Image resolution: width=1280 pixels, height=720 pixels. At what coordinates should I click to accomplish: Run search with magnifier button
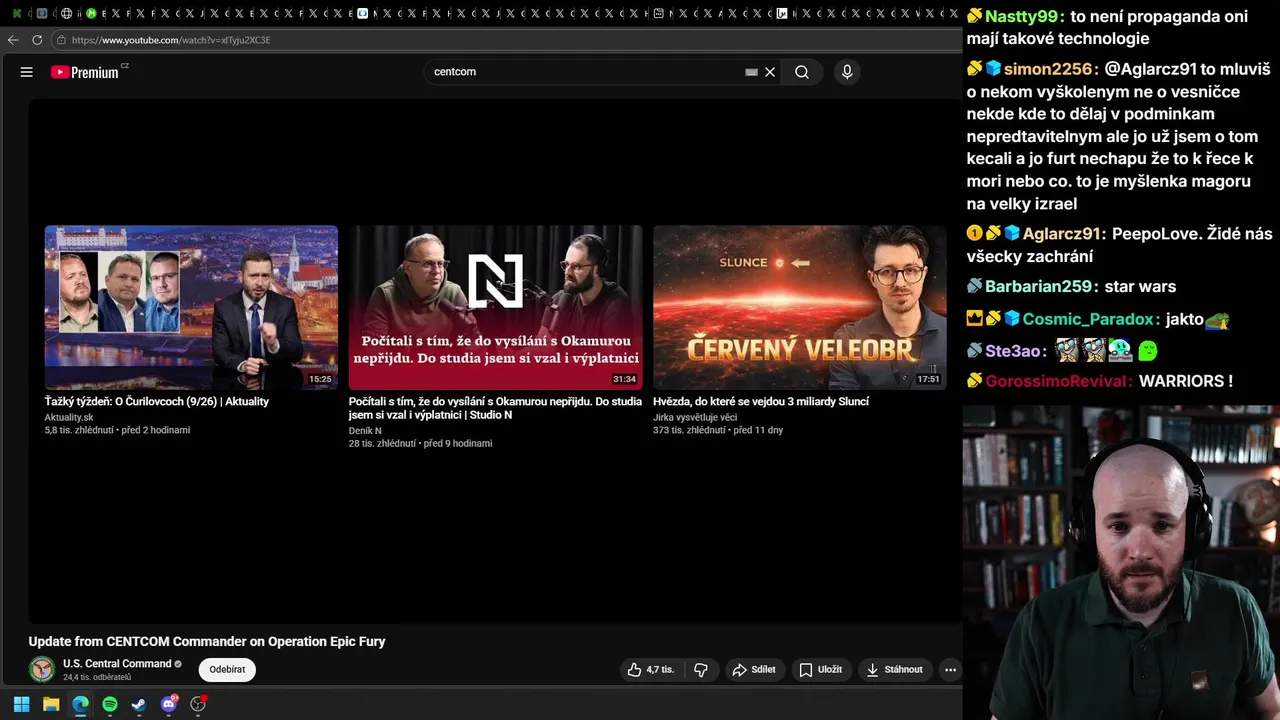click(x=802, y=72)
